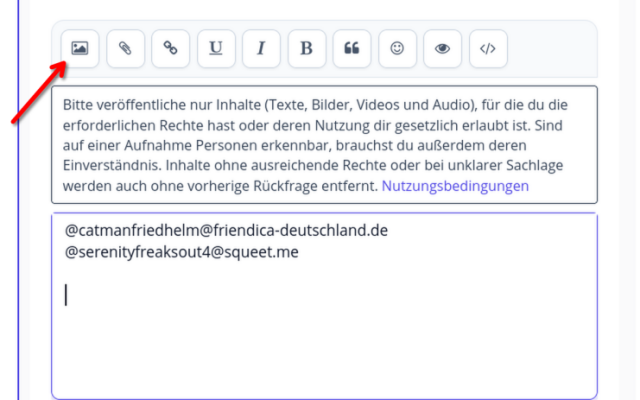Insert a code block
The image size is (640, 400).
click(x=488, y=49)
